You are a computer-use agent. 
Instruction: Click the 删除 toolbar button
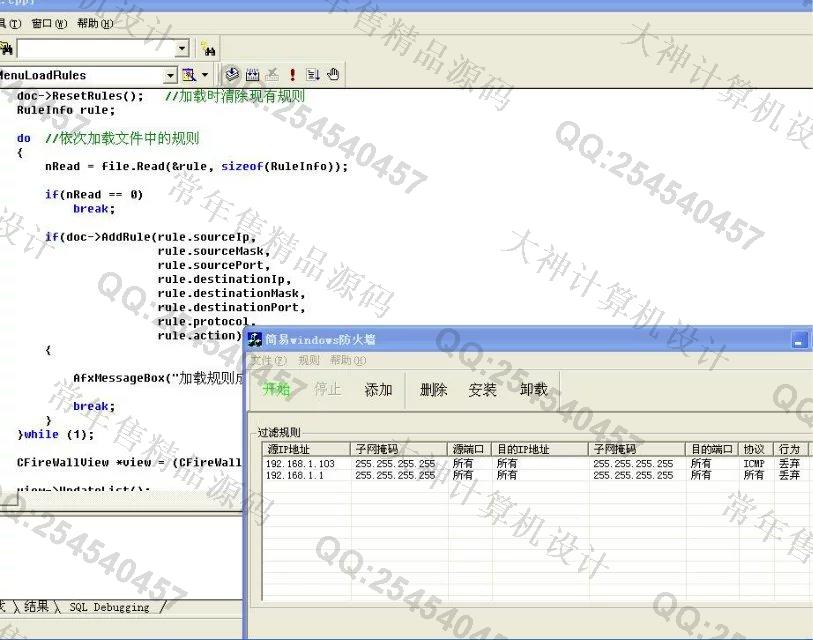coord(433,389)
